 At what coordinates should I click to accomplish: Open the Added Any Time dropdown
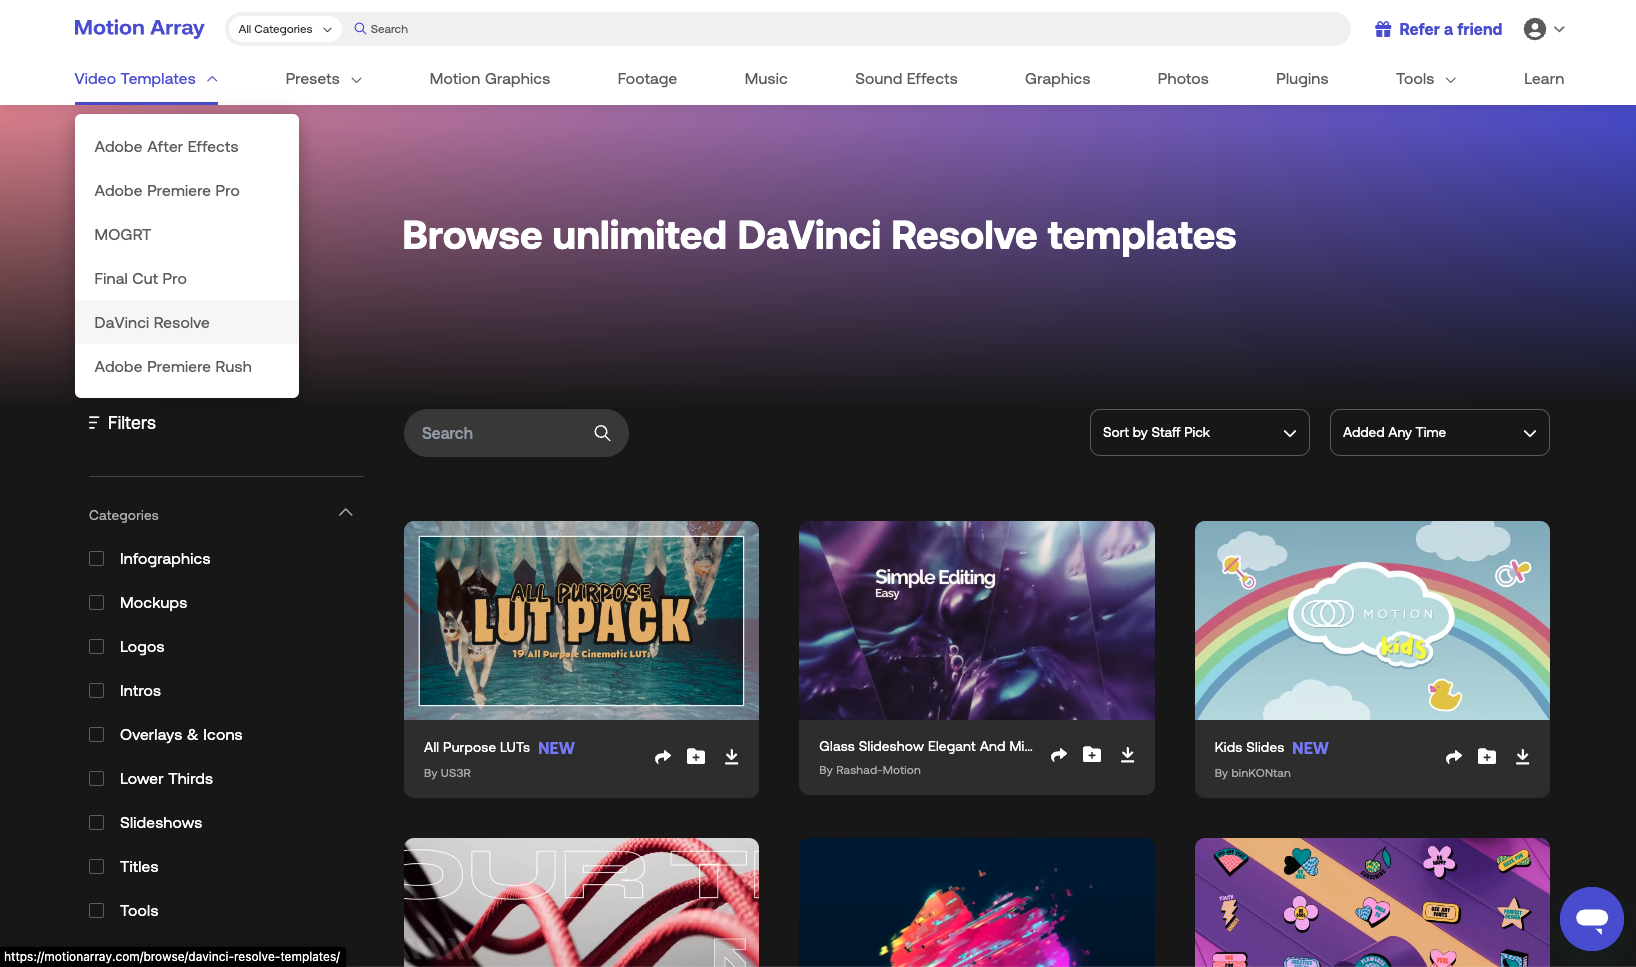click(x=1440, y=433)
